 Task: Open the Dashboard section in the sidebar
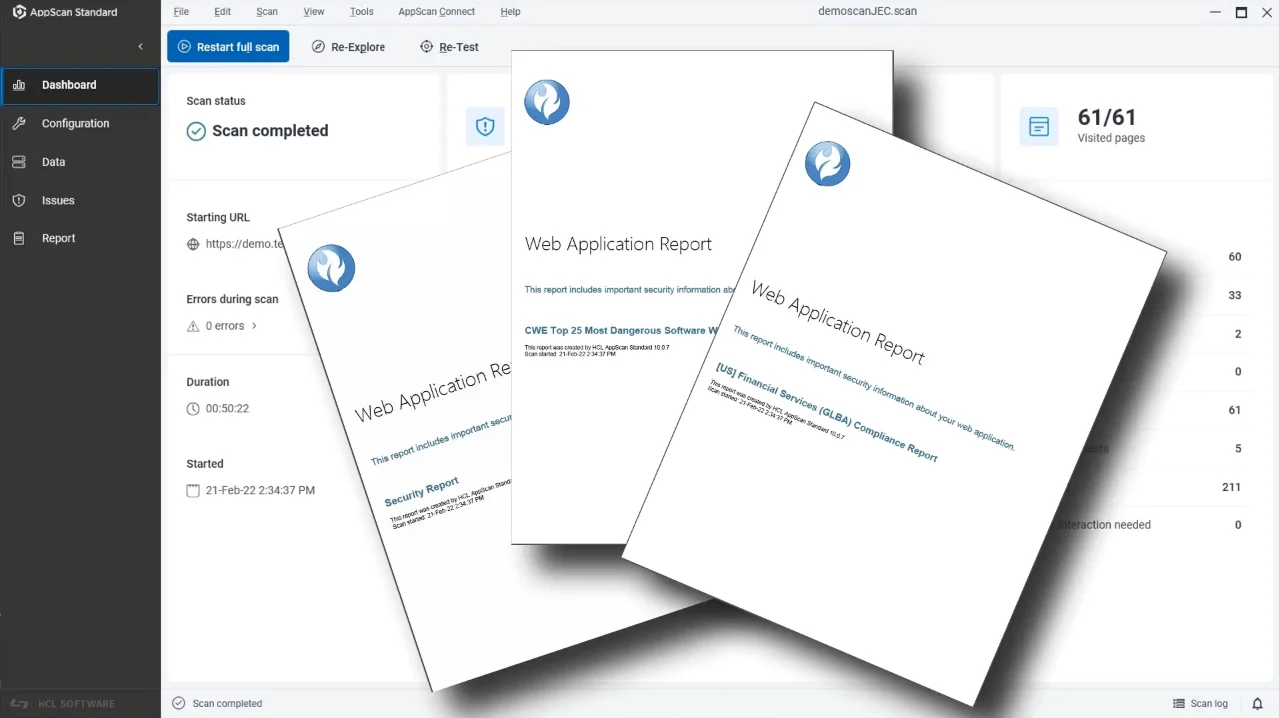click(x=67, y=85)
